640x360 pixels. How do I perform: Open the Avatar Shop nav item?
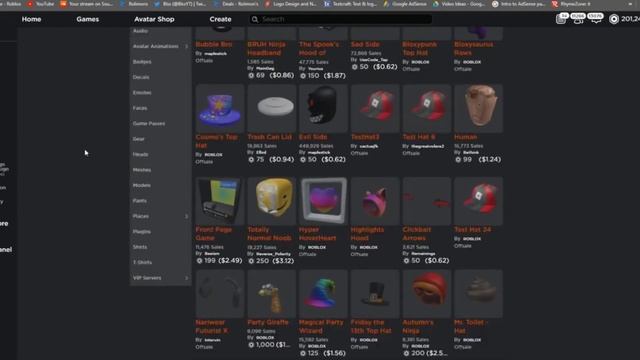click(x=154, y=19)
